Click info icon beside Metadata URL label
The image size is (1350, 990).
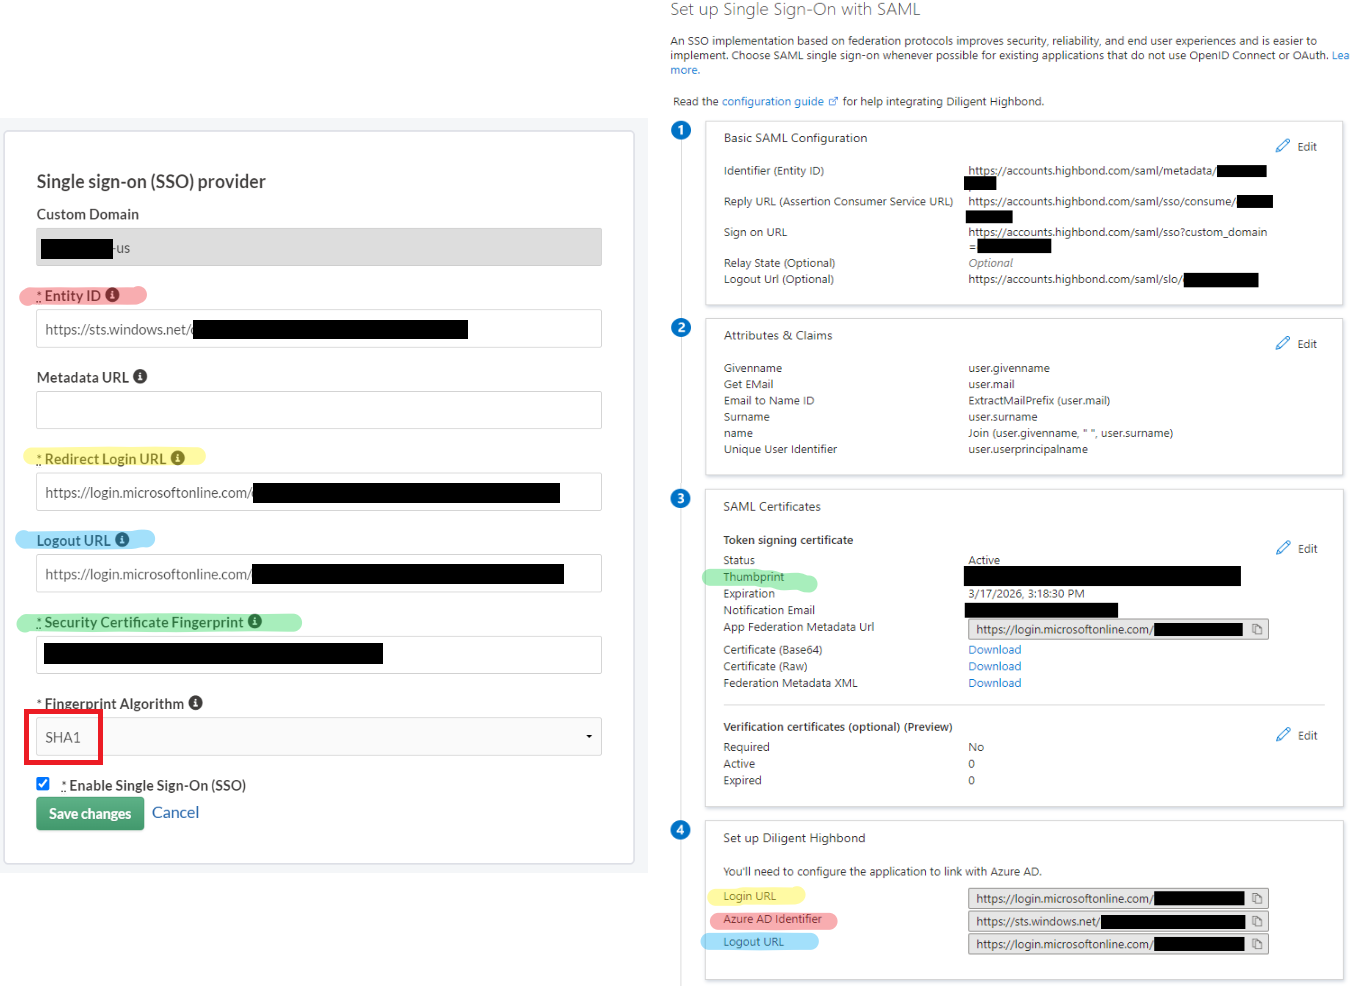click(140, 377)
